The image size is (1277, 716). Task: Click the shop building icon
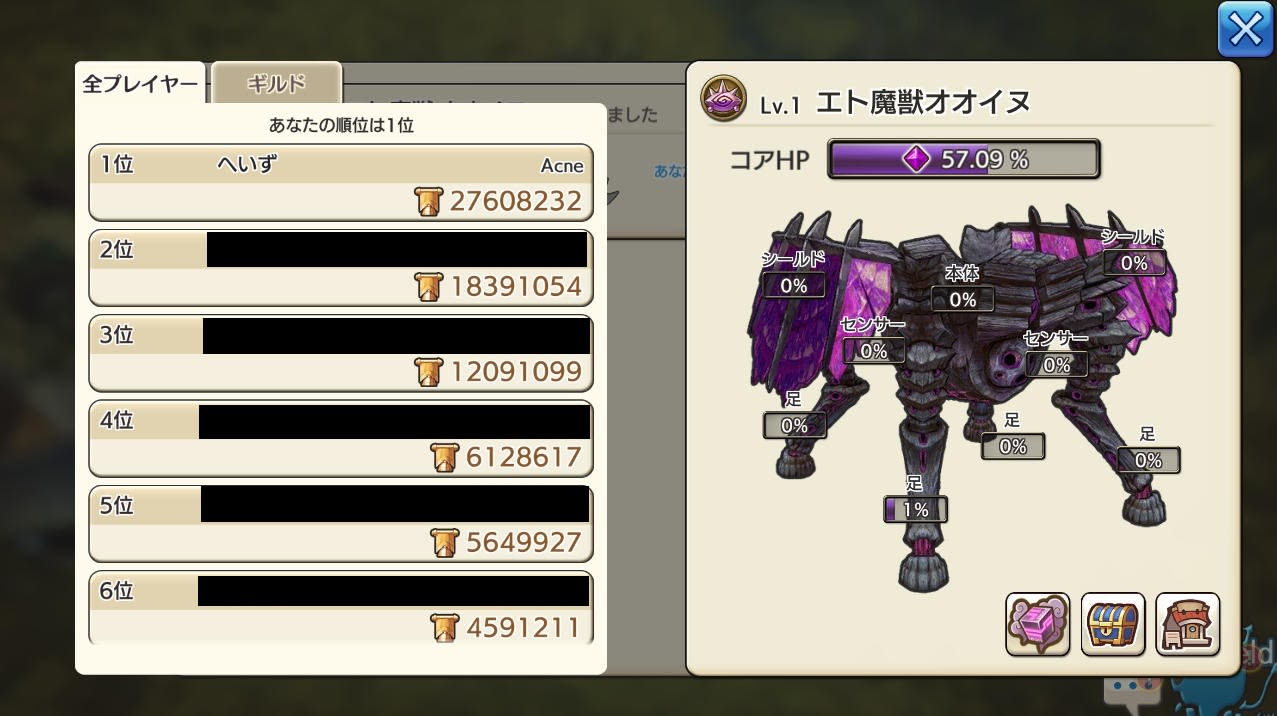[x=1188, y=624]
